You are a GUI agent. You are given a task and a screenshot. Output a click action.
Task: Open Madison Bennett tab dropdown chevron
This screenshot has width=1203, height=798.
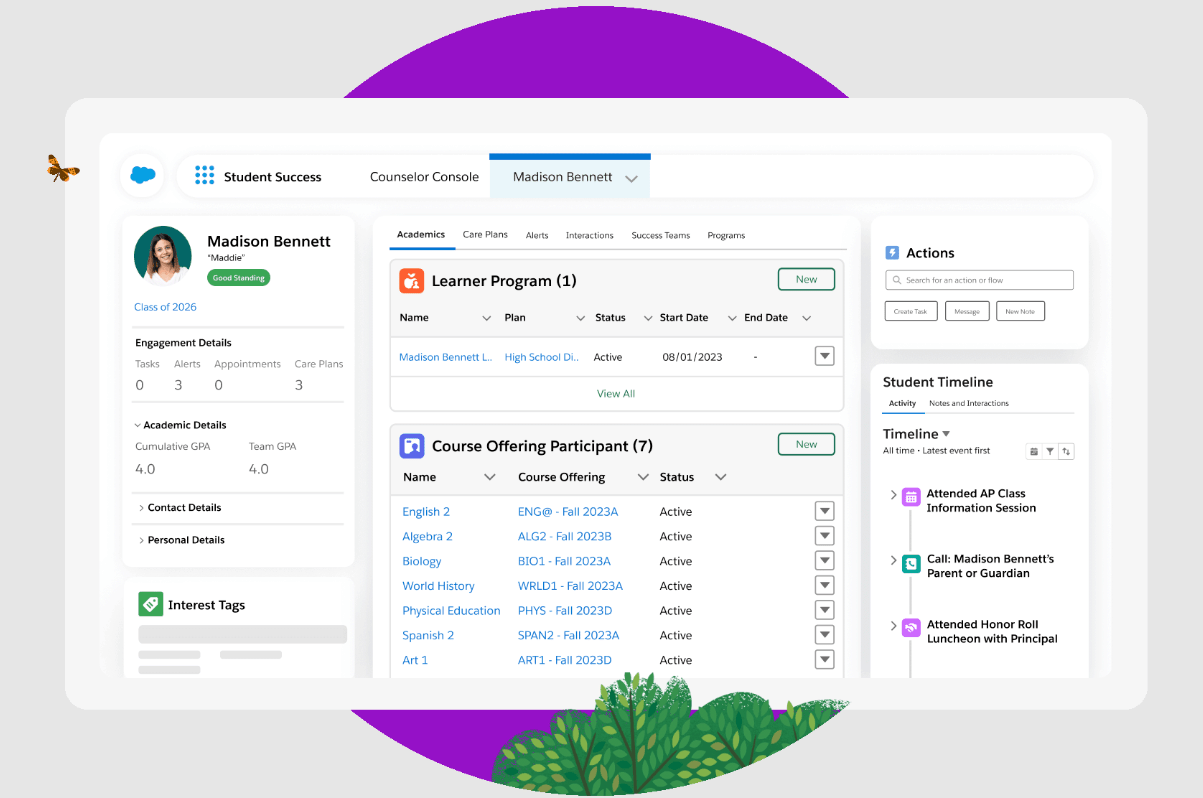pyautogui.click(x=631, y=178)
